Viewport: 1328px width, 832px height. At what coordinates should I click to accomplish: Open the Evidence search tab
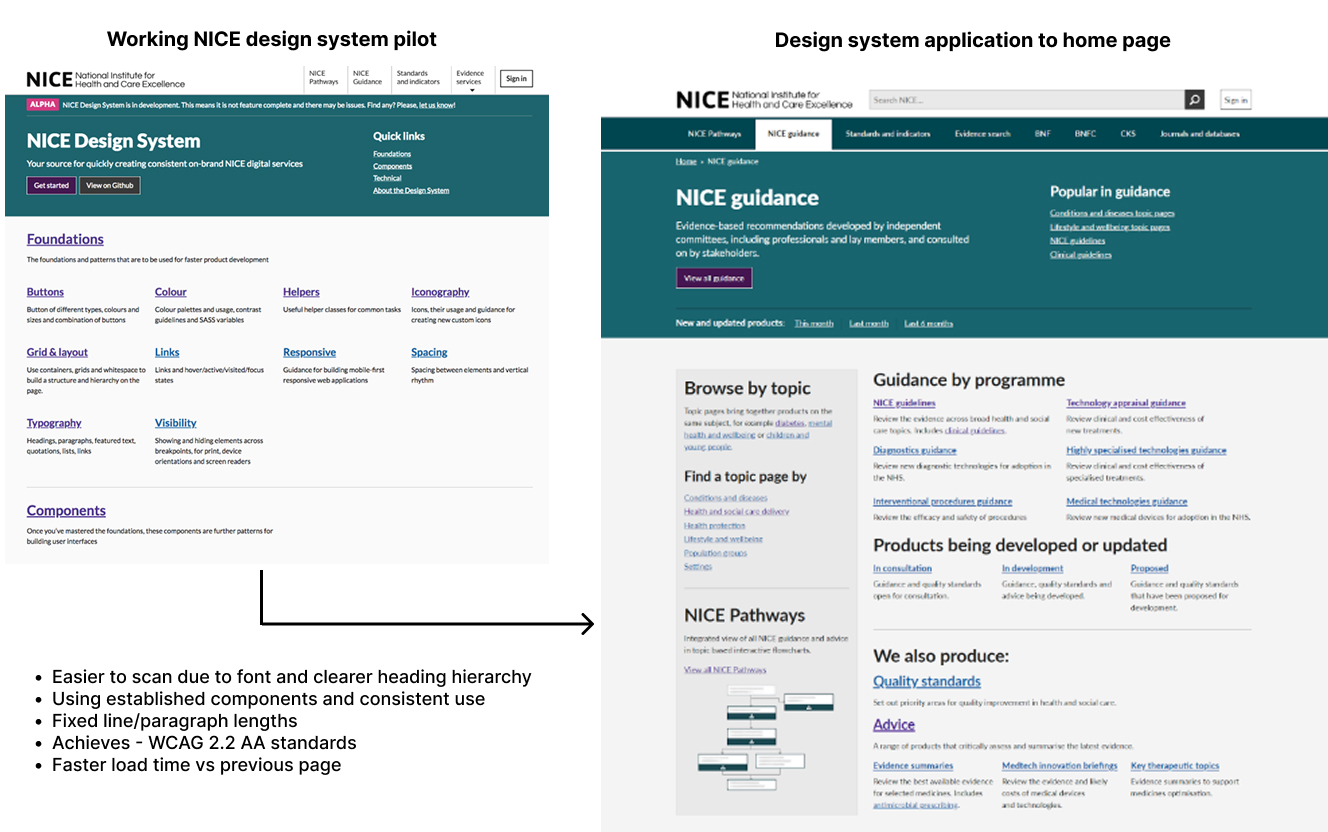[x=983, y=134]
